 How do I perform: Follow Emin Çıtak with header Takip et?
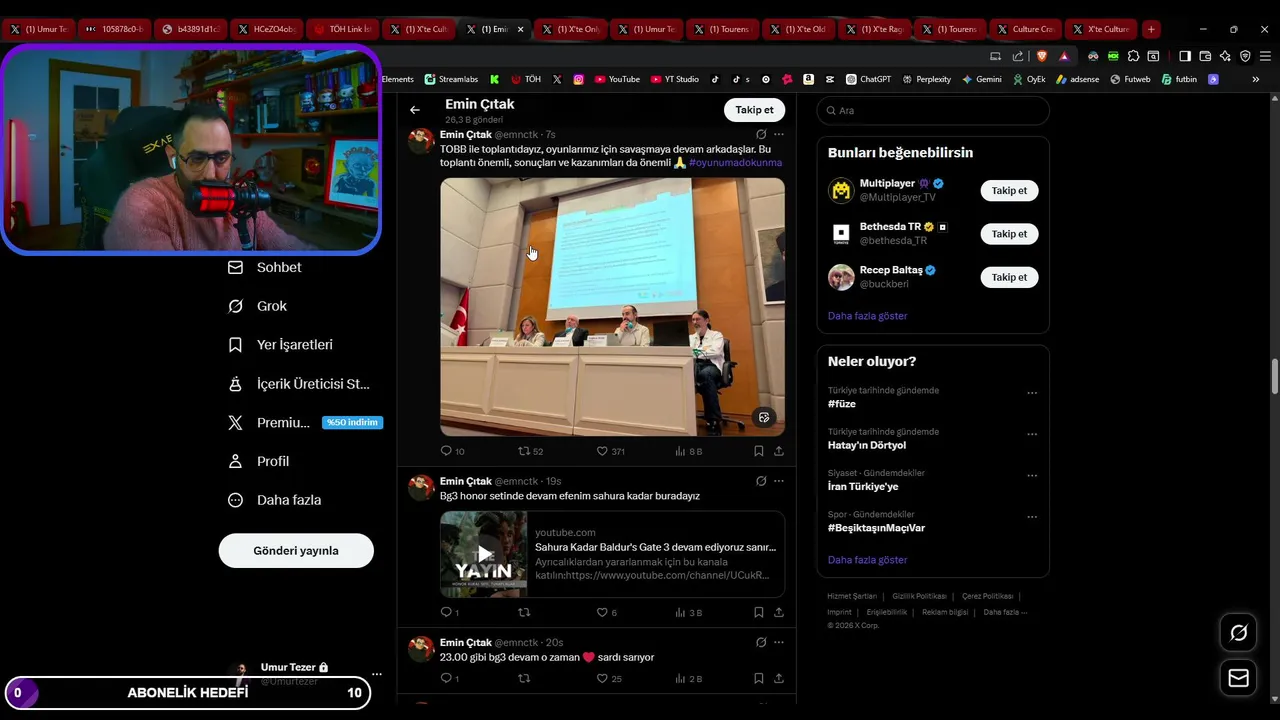tap(754, 110)
